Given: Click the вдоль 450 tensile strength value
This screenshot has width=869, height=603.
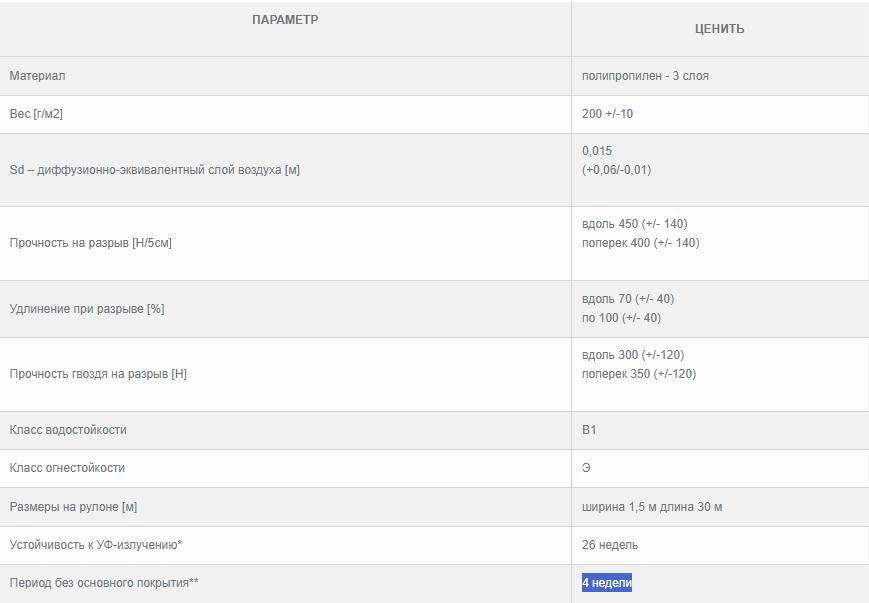Looking at the screenshot, I should (x=634, y=224).
